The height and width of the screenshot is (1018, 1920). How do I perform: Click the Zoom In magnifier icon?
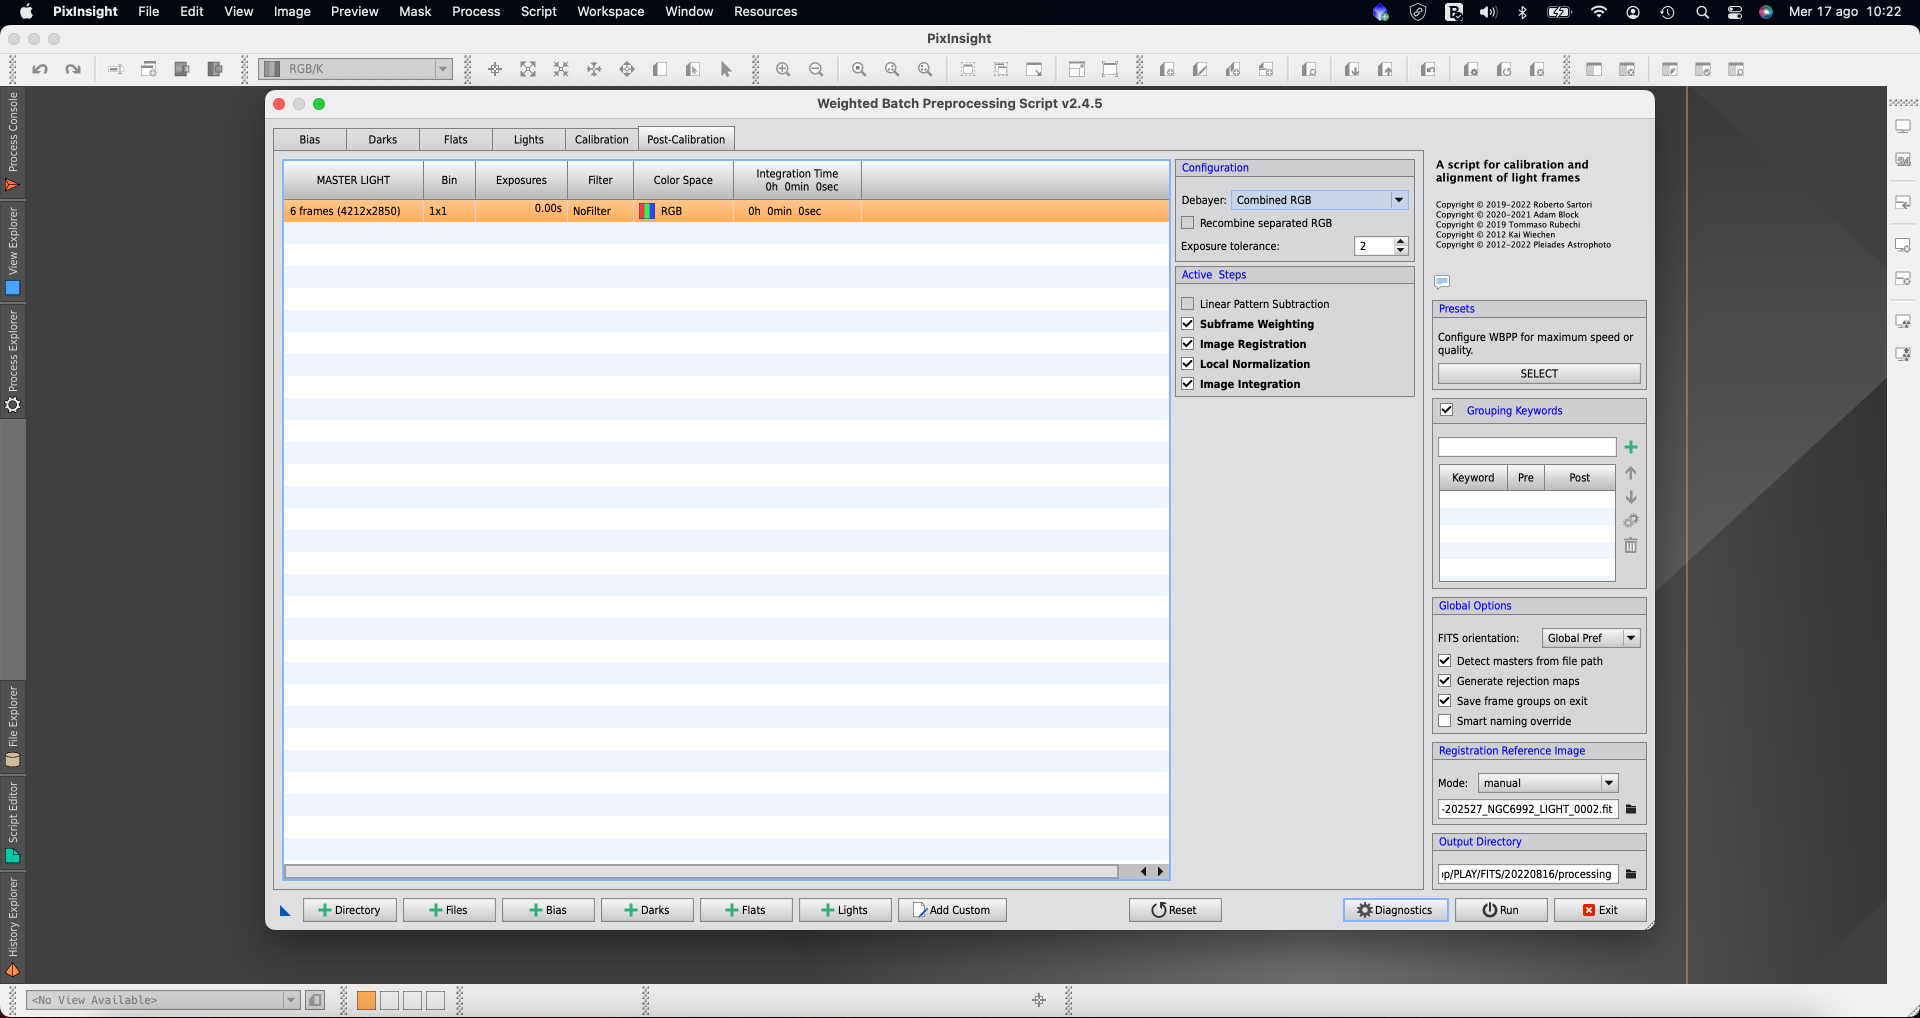point(783,69)
